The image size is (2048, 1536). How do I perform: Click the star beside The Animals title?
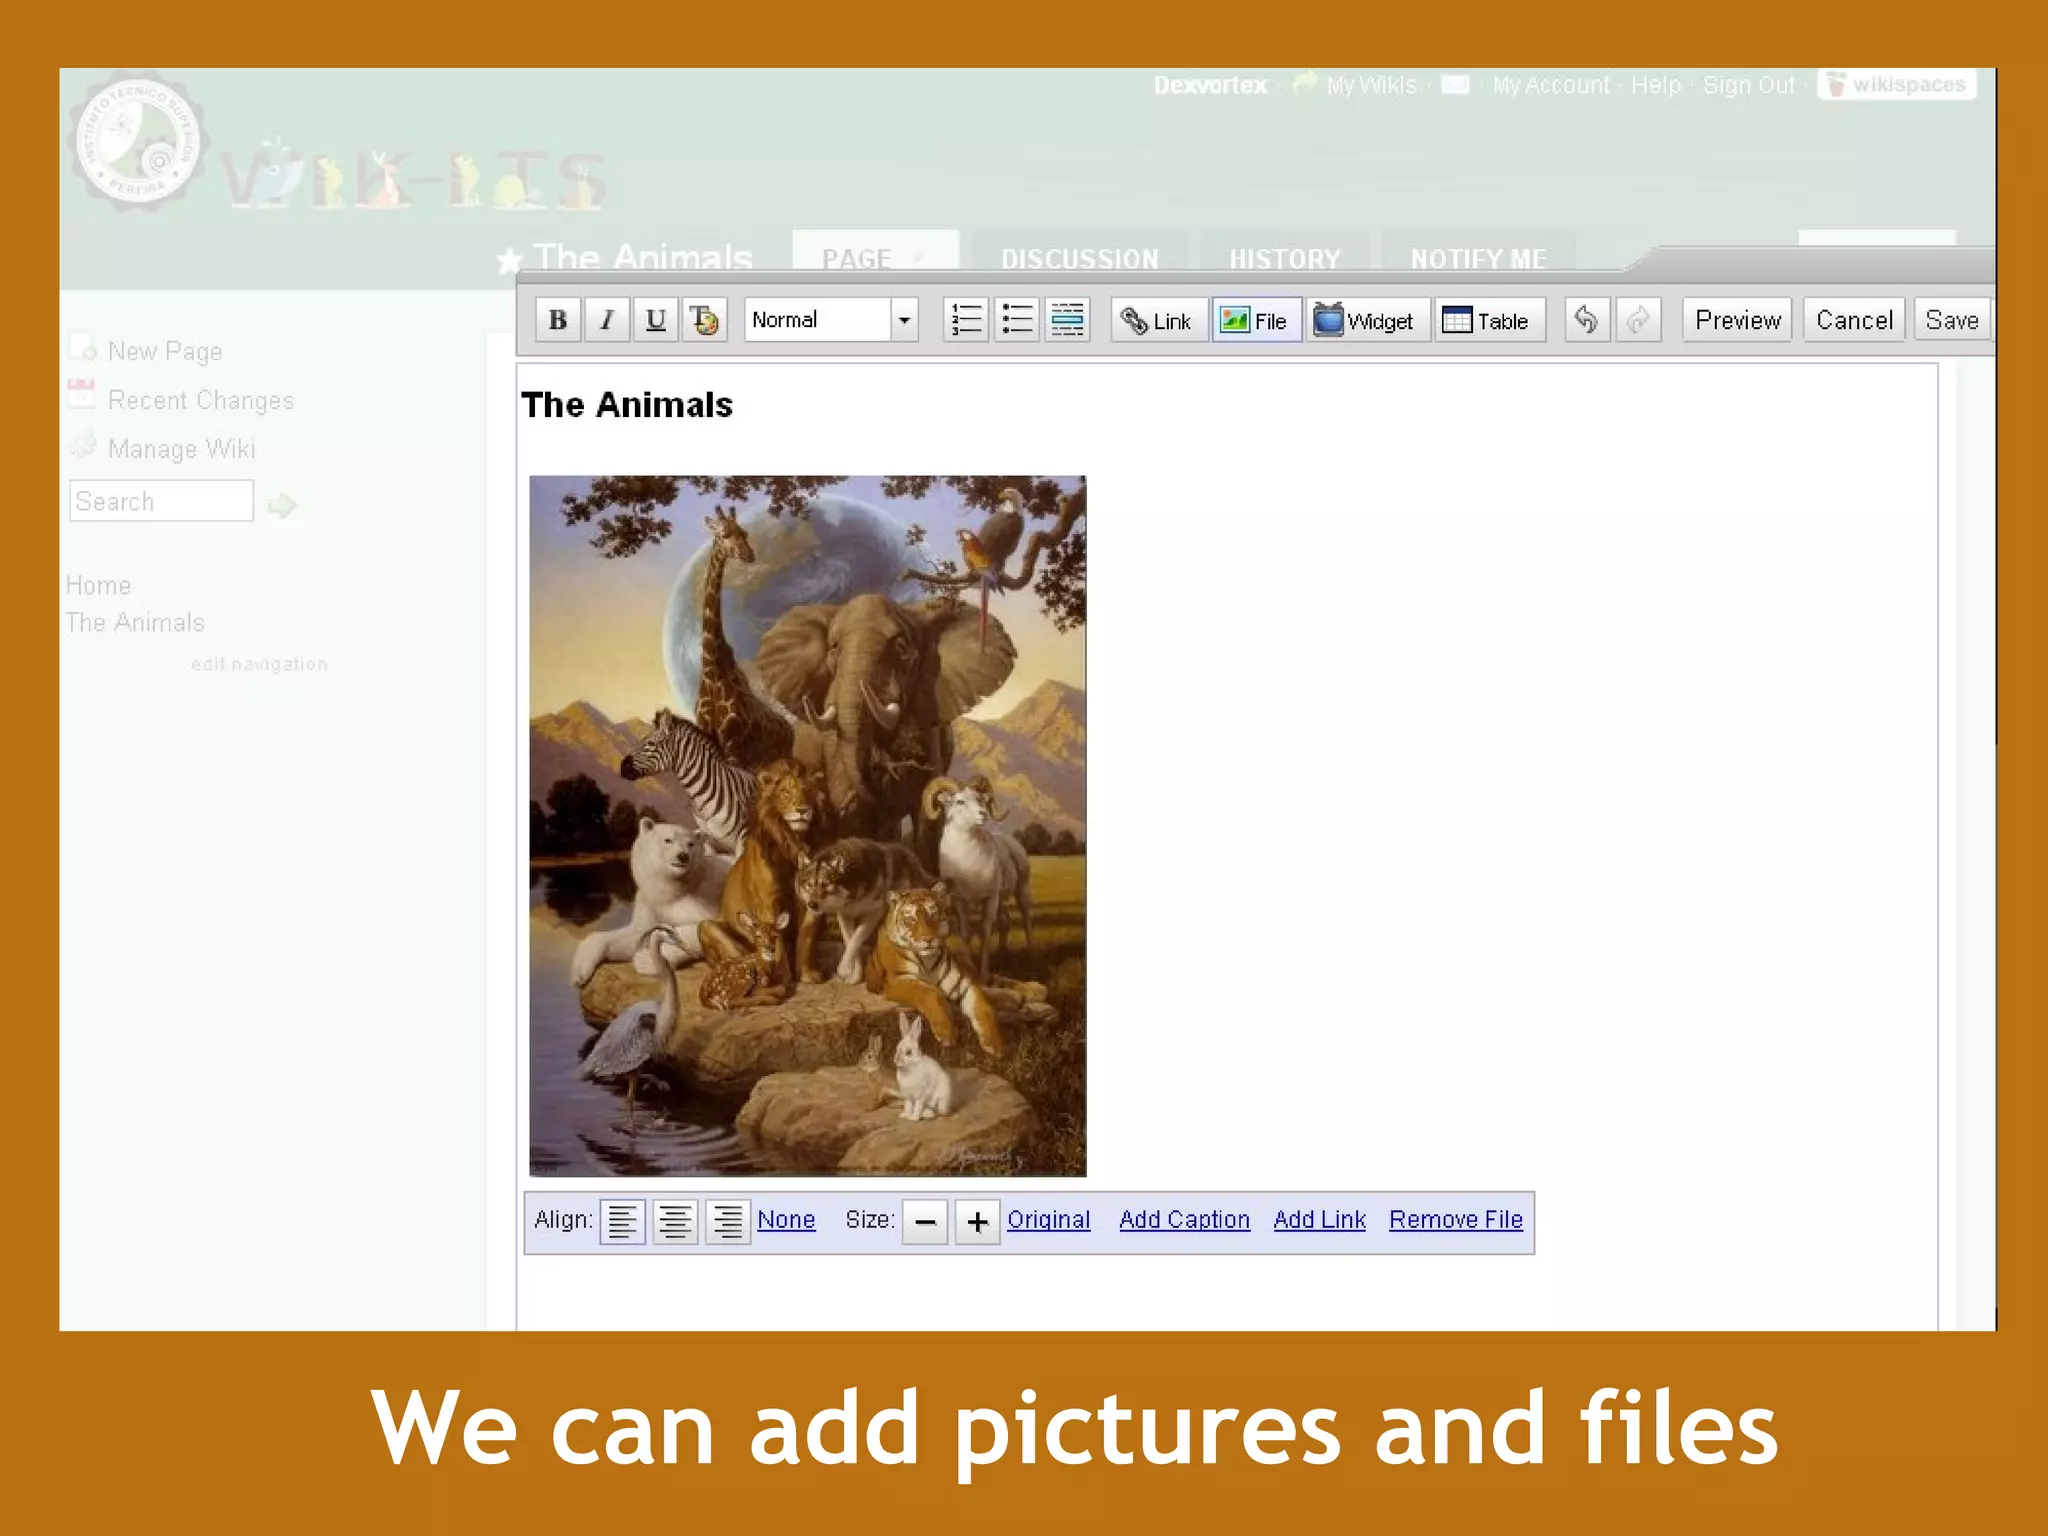click(x=509, y=261)
